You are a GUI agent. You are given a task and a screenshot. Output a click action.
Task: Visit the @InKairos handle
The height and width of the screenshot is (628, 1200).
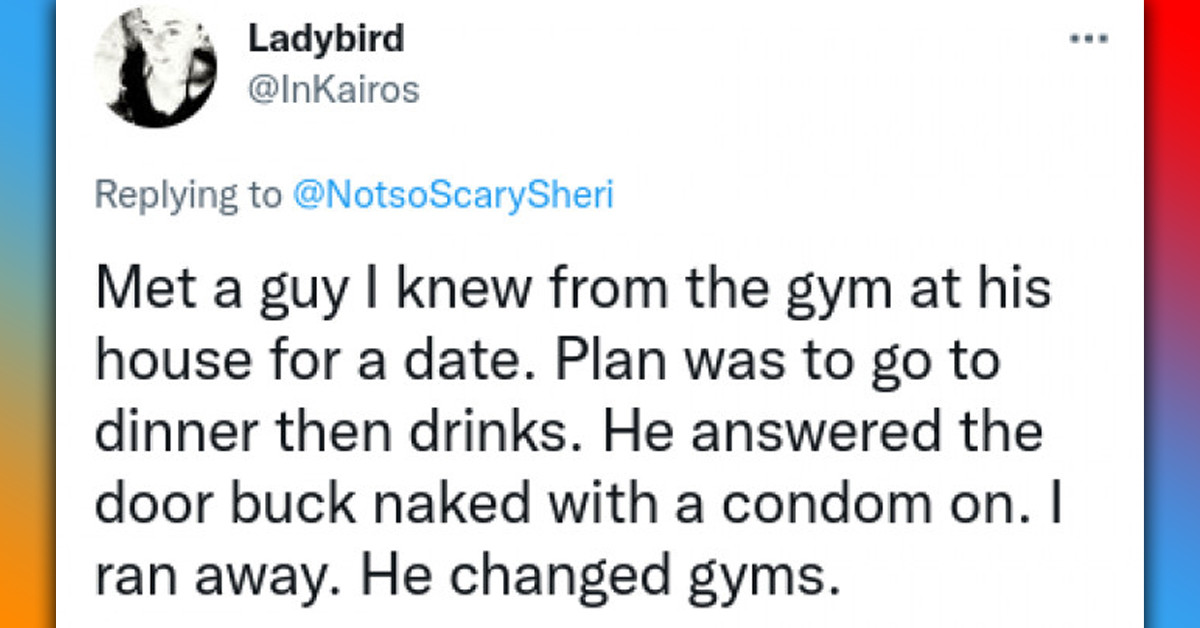333,90
